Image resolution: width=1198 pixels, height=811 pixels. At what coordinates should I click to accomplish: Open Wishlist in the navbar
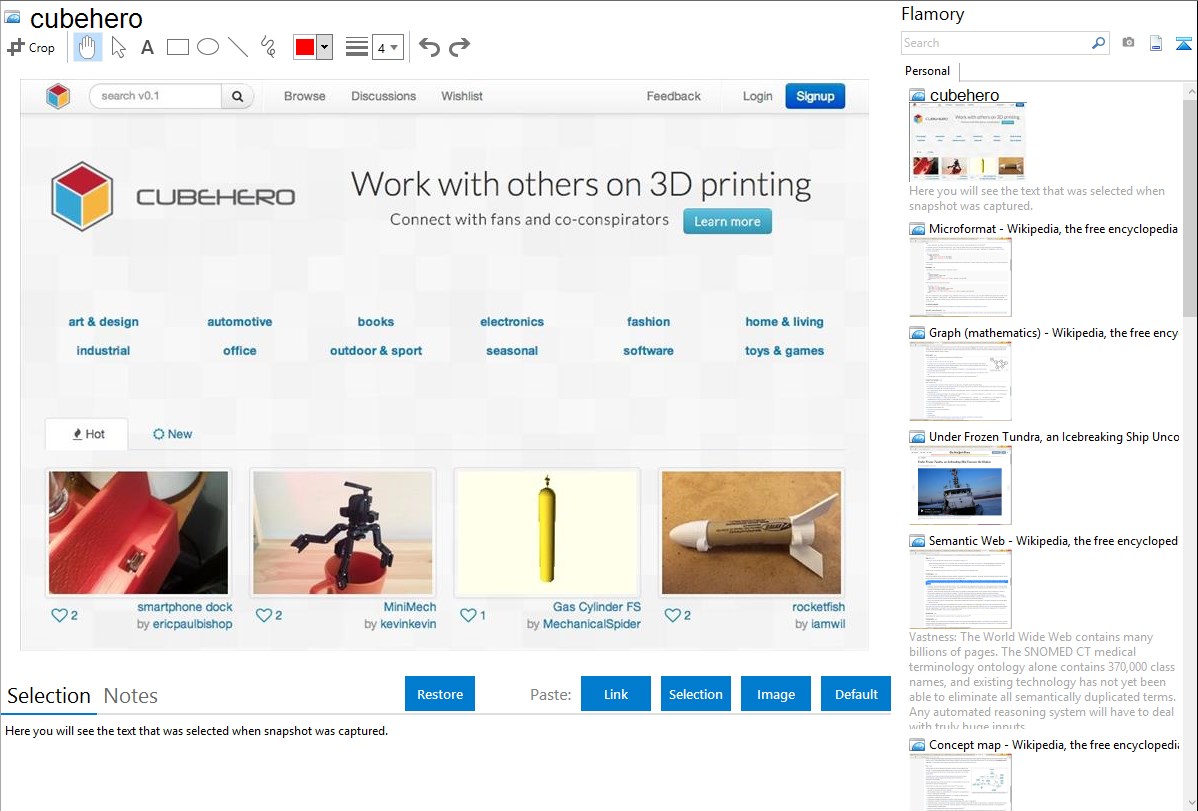click(x=461, y=96)
